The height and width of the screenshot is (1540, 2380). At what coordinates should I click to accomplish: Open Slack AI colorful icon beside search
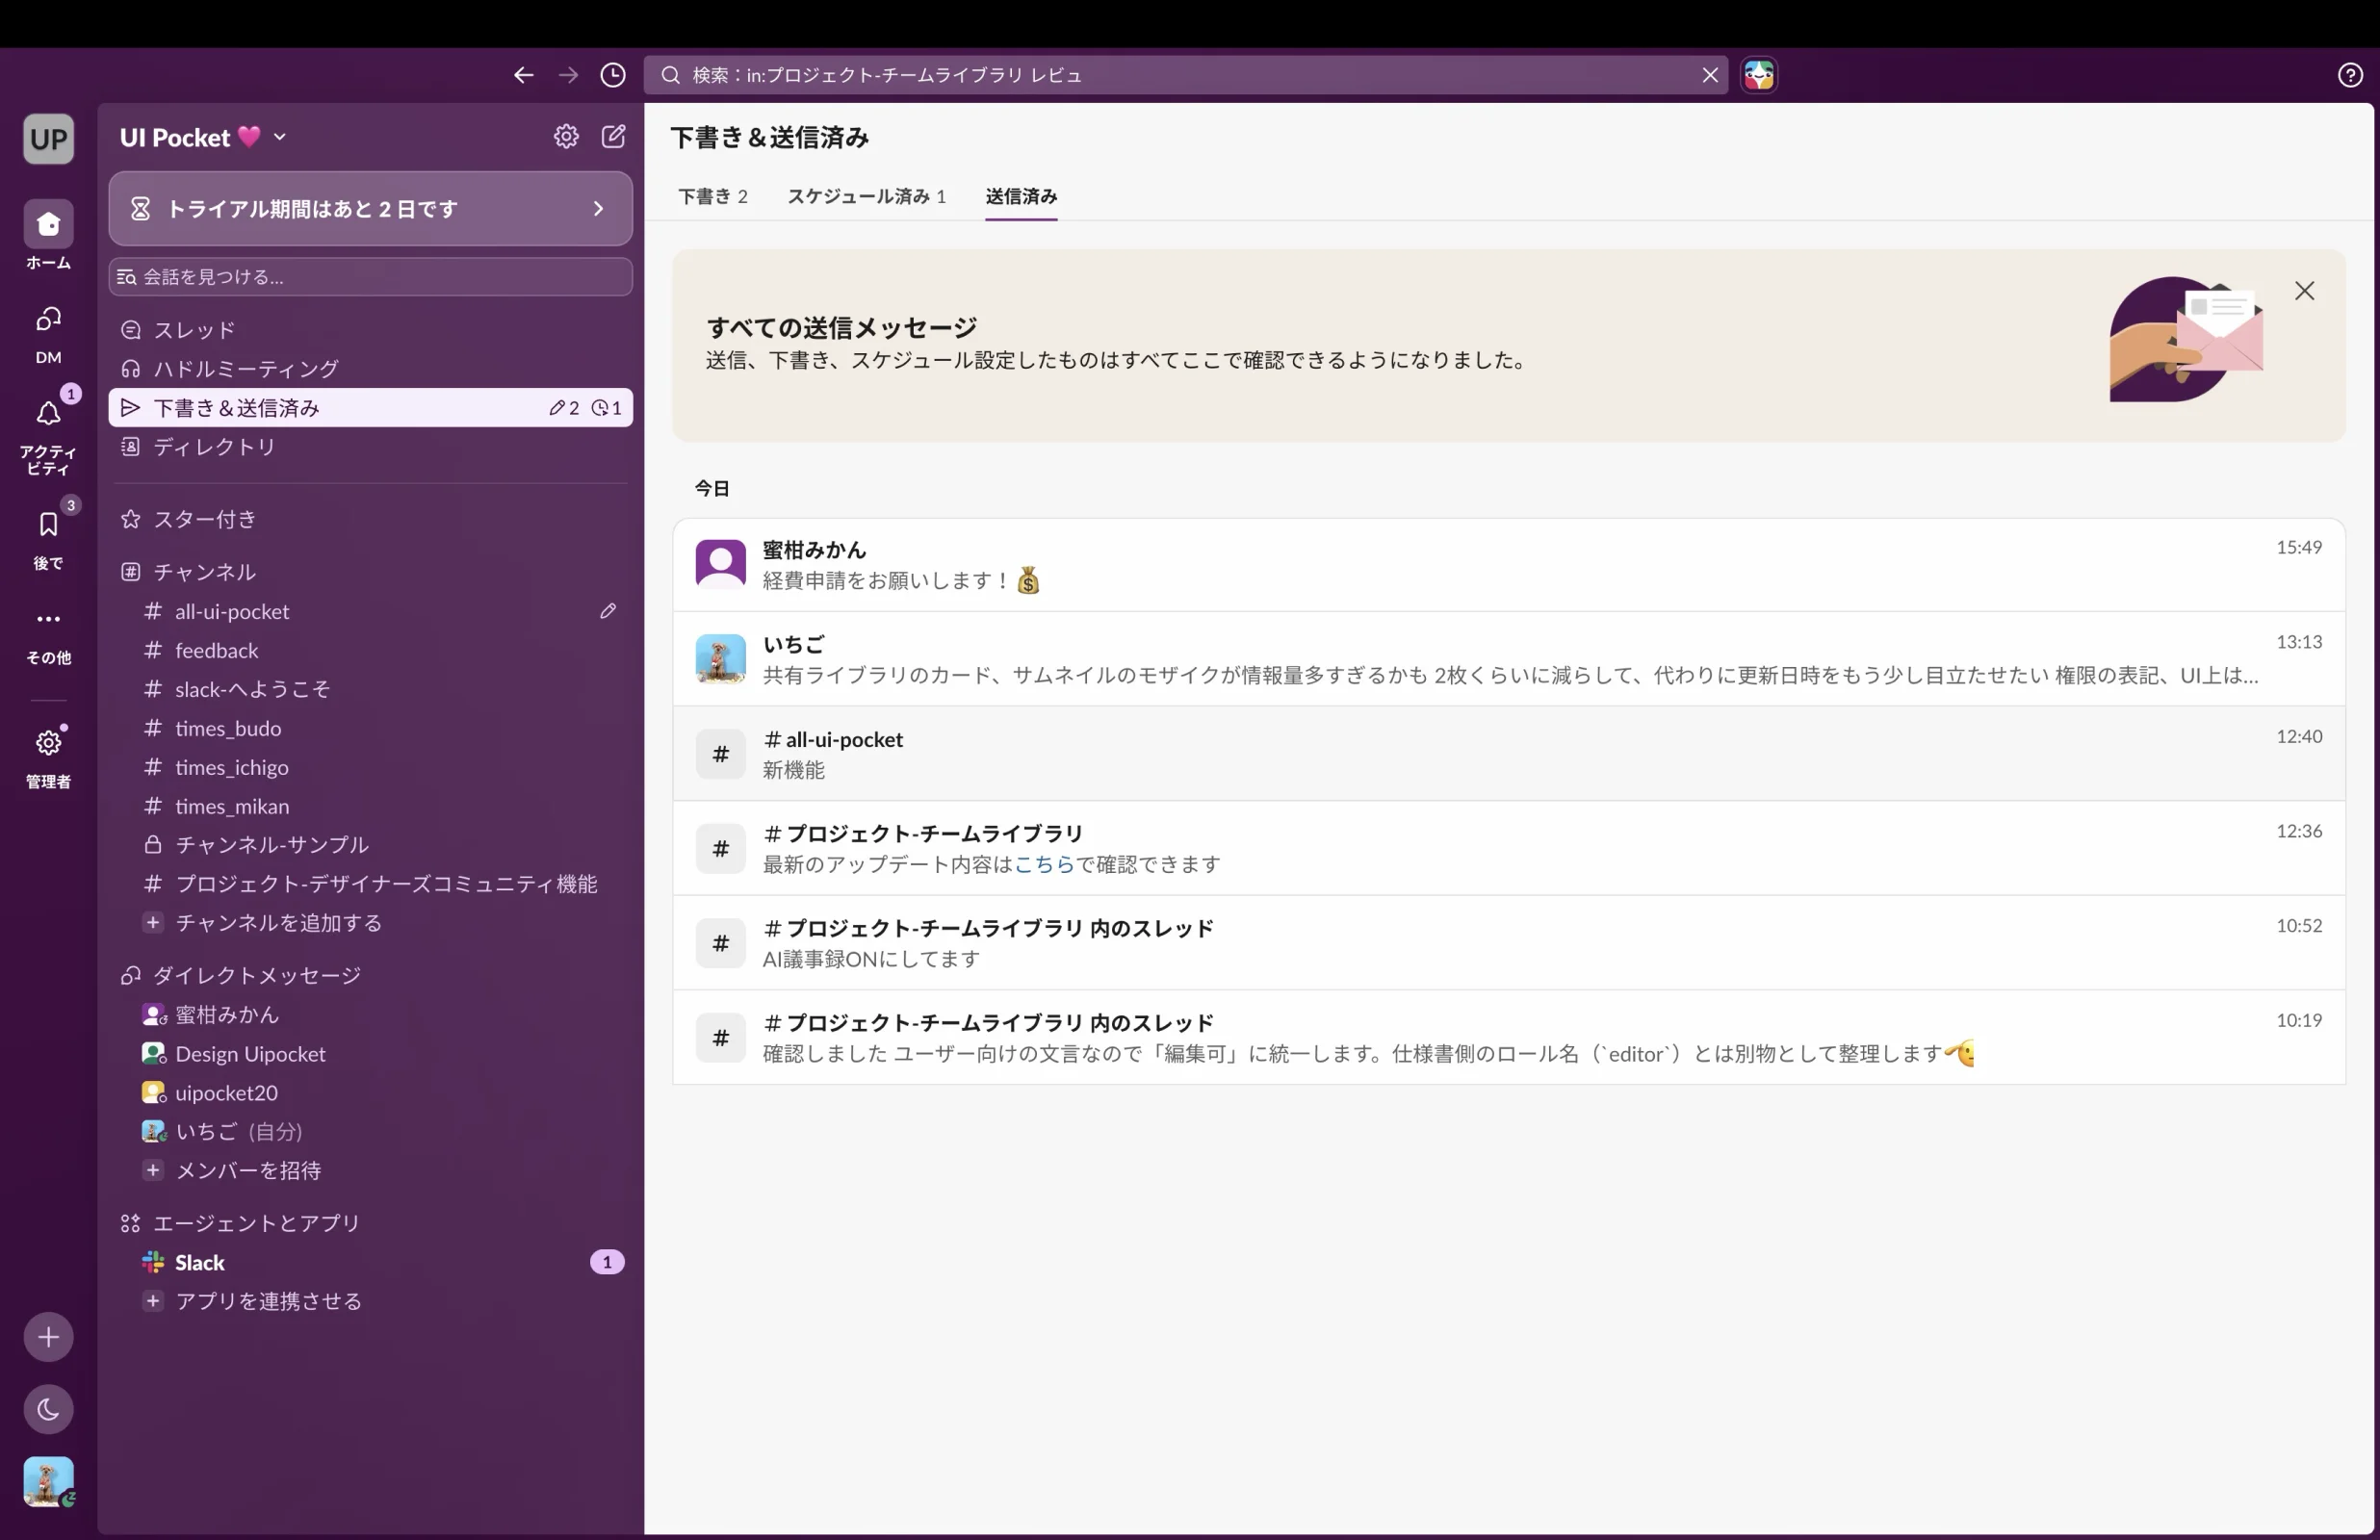tap(1759, 75)
